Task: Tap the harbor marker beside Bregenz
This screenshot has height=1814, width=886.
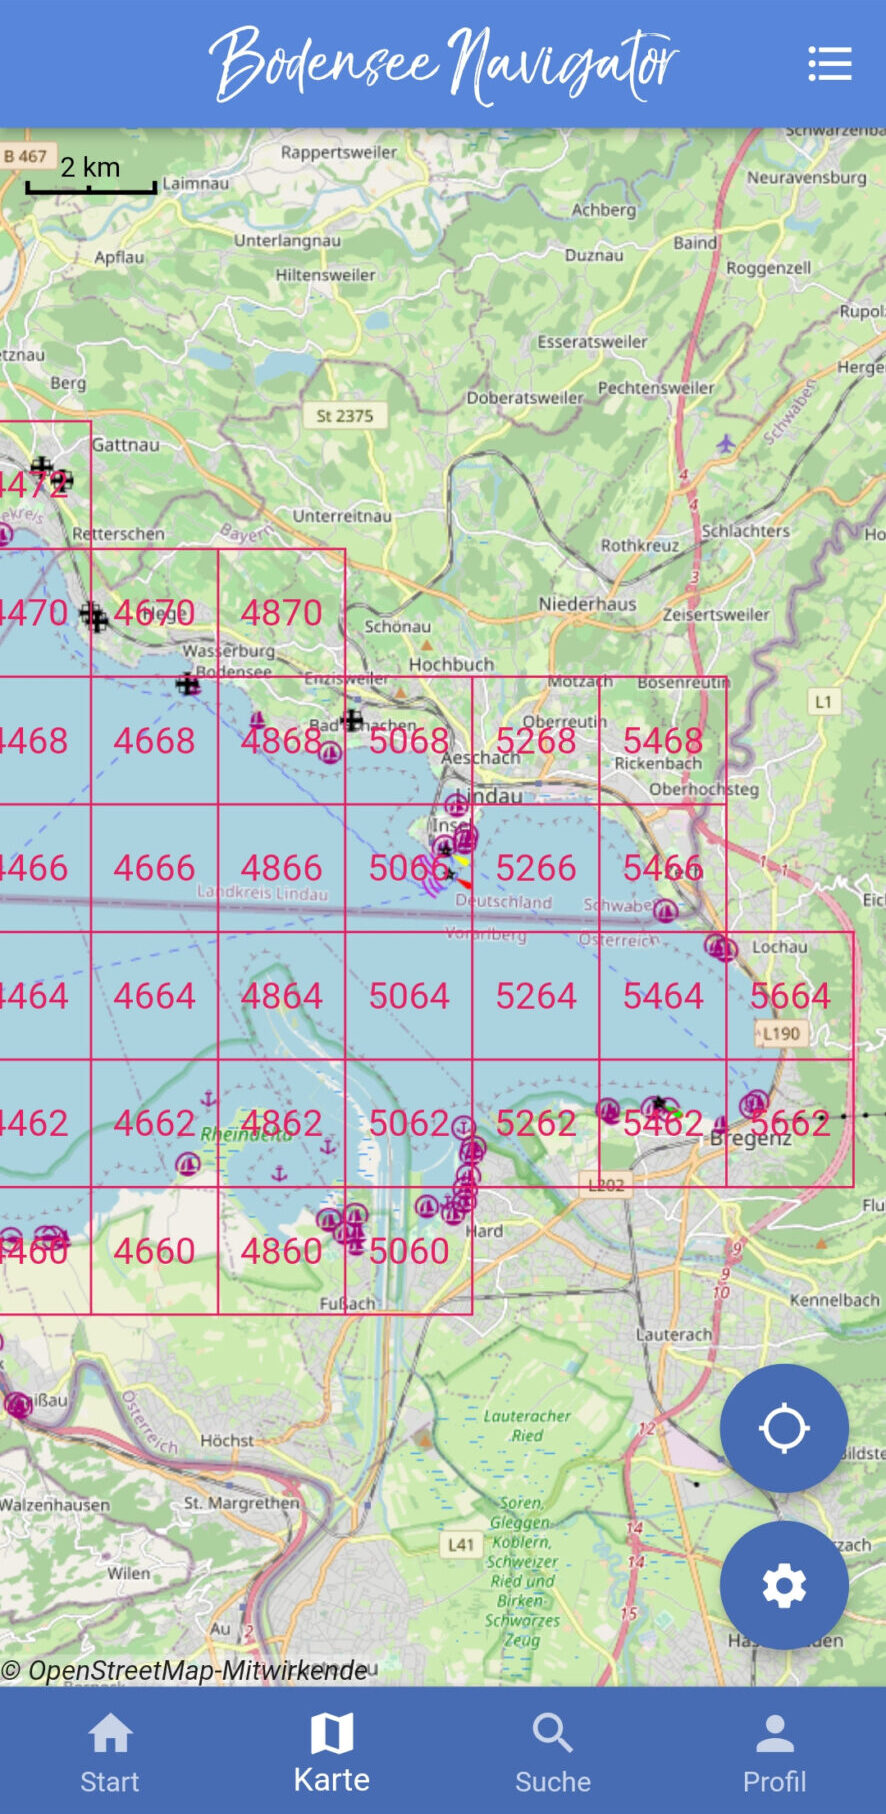Action: point(753,1104)
